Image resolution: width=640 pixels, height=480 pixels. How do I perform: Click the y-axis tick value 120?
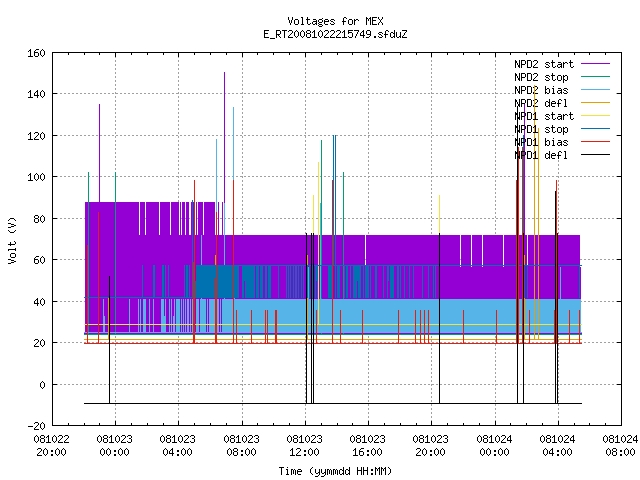(x=36, y=136)
